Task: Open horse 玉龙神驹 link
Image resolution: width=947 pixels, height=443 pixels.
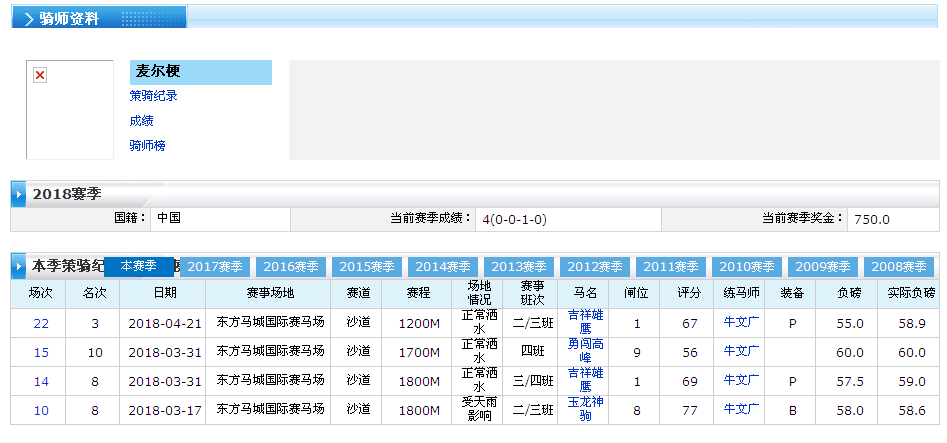Action: pyautogui.click(x=585, y=409)
